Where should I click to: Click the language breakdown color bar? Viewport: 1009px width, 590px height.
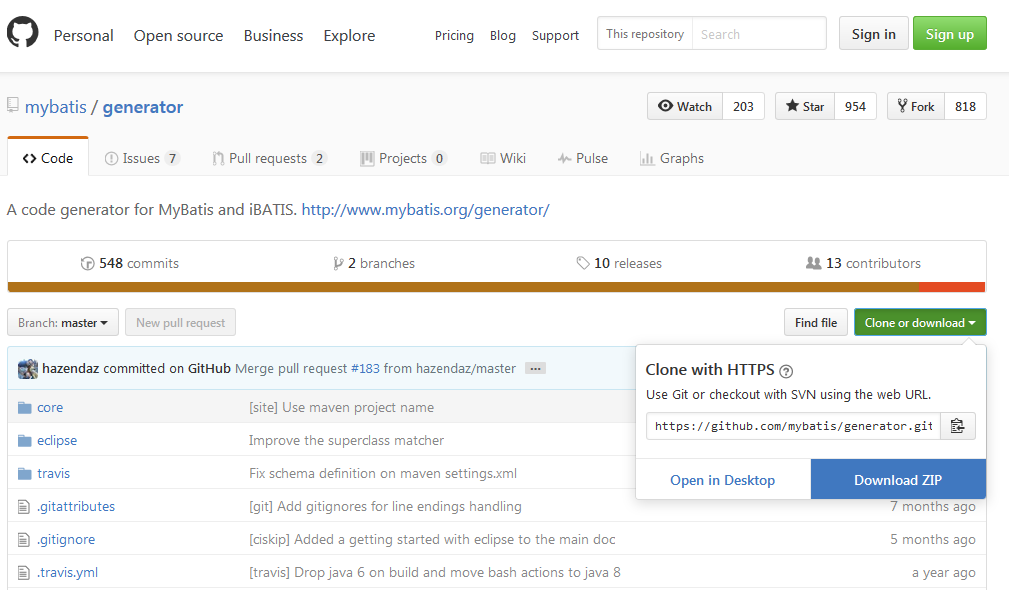point(496,287)
